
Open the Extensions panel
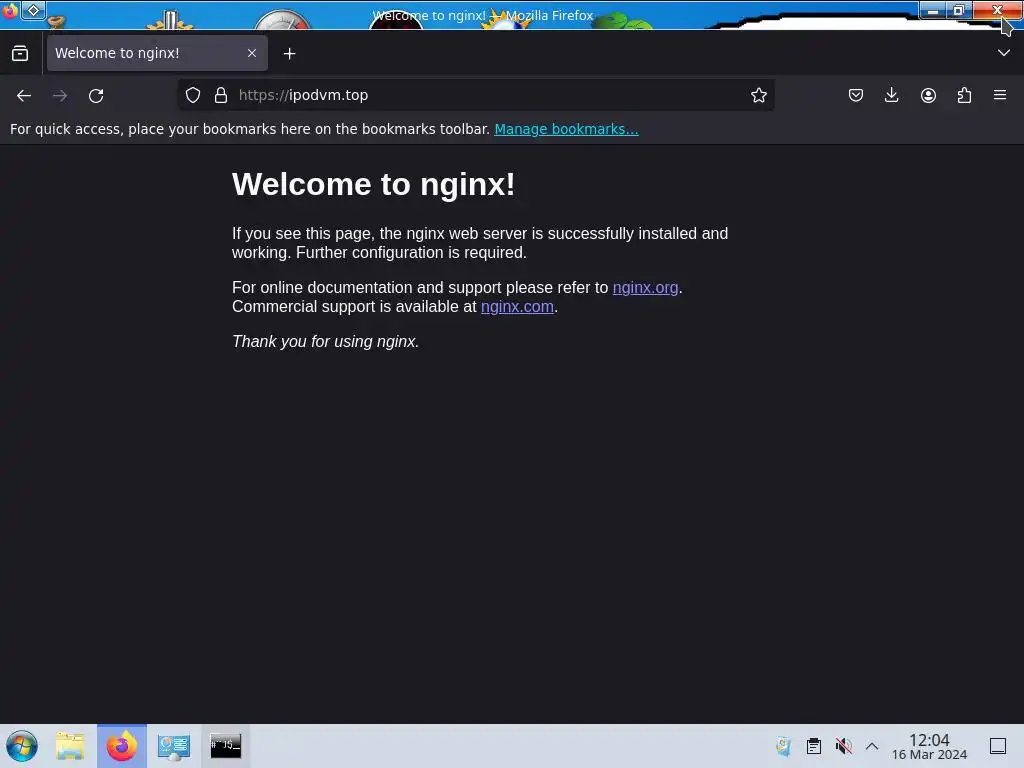point(964,95)
